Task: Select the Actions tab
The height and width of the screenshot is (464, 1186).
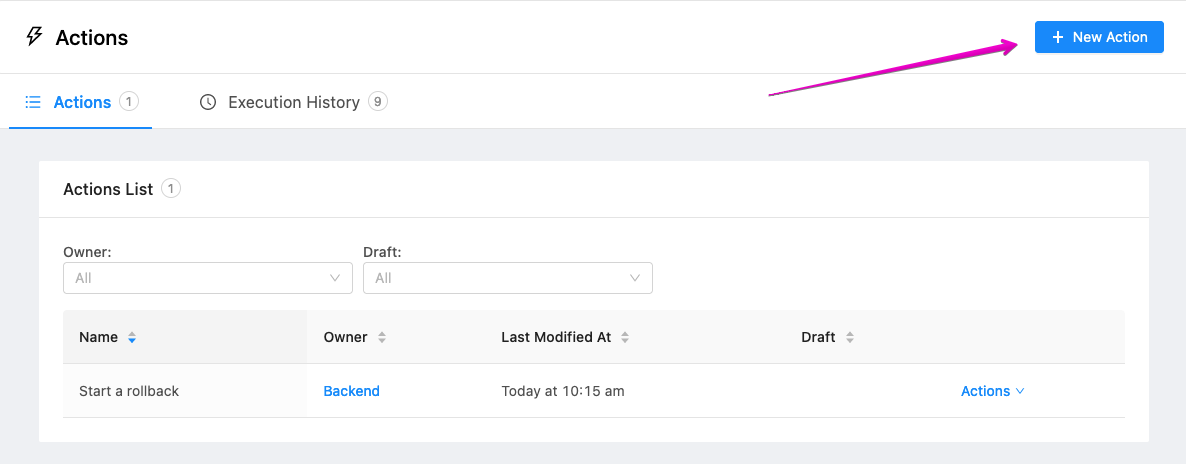Action: tap(81, 101)
